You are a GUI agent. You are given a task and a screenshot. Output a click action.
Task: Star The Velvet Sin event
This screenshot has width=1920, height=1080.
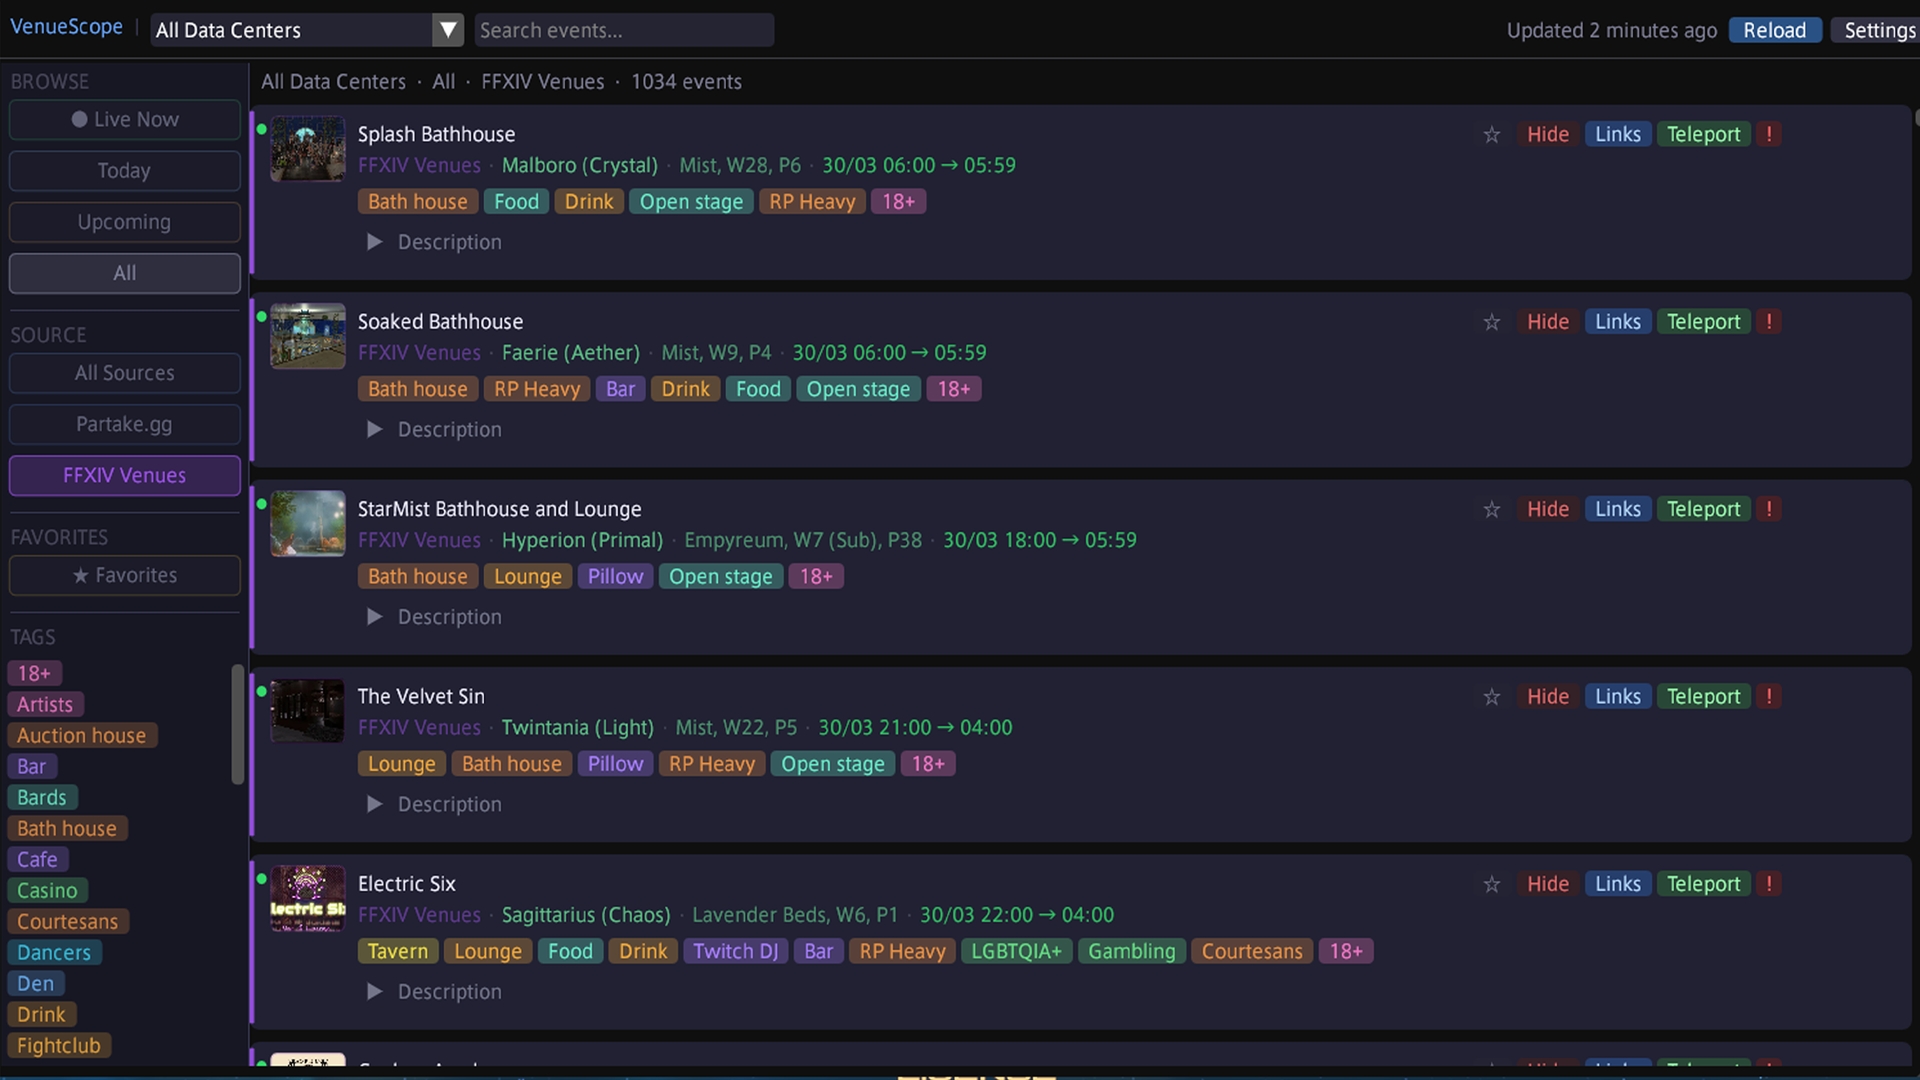coord(1491,697)
